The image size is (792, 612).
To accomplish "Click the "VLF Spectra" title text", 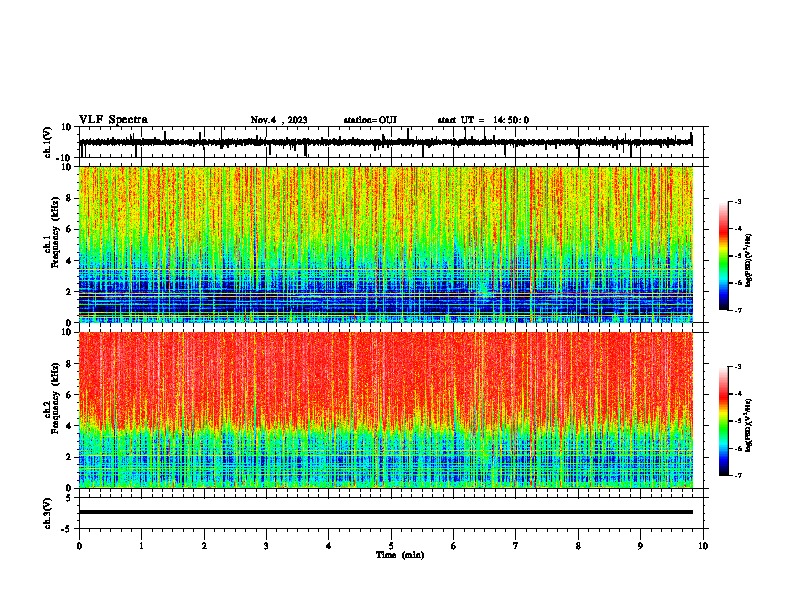I will point(113,120).
